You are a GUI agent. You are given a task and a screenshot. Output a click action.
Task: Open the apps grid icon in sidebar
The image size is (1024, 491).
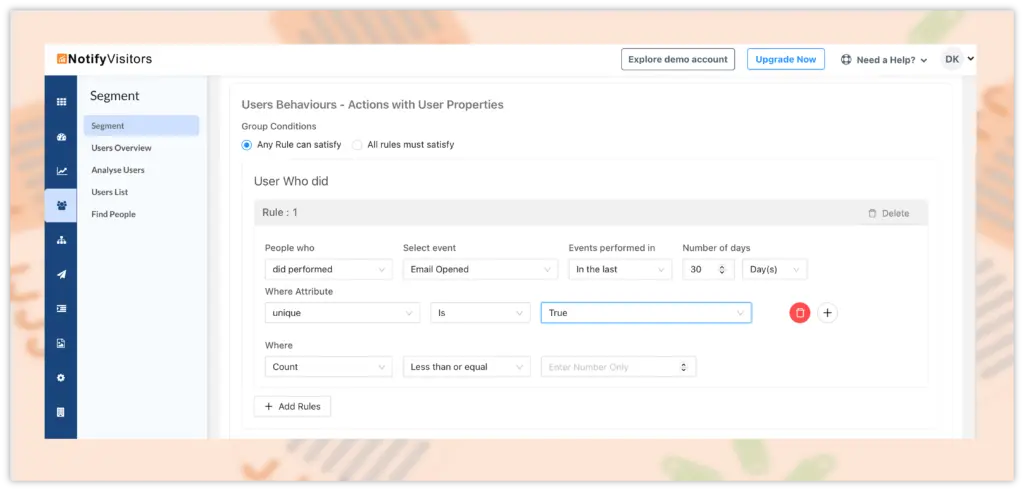coord(61,102)
